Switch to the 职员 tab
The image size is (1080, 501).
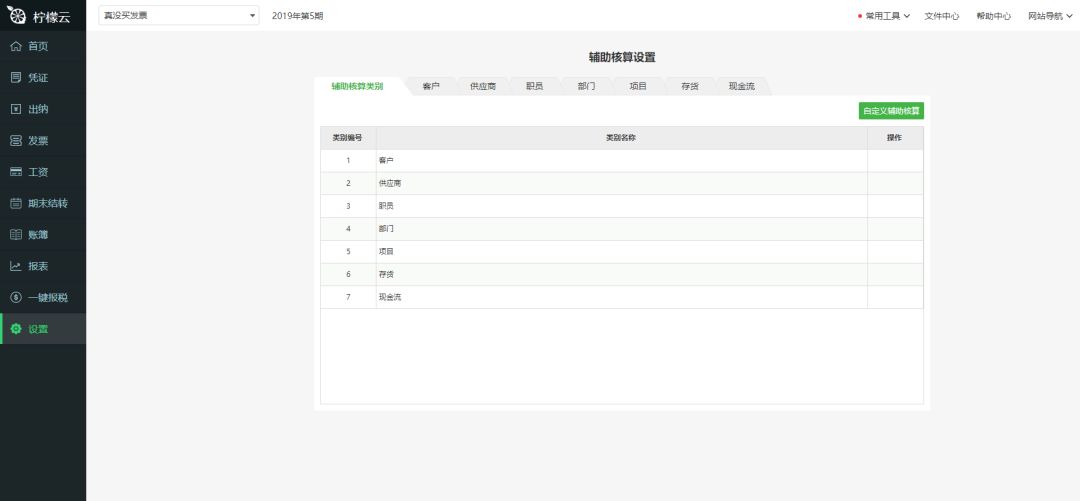(x=534, y=86)
